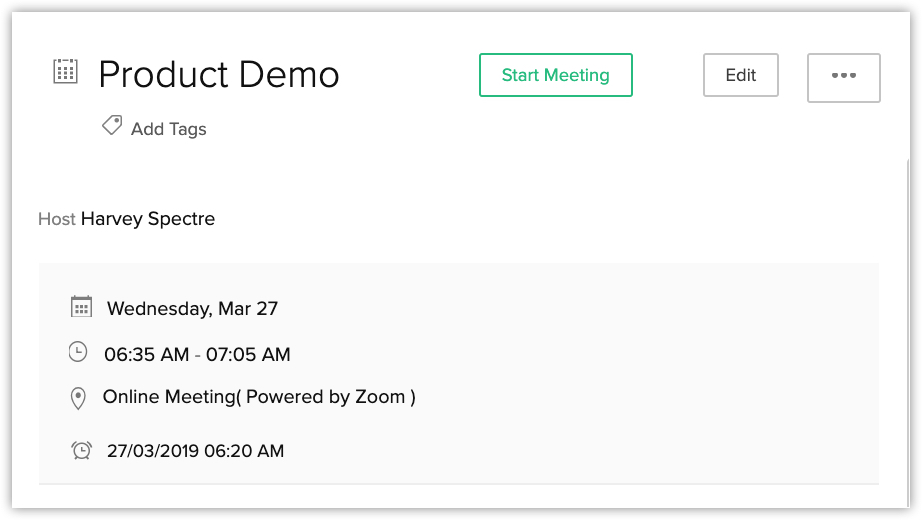Click the calendar icon beside Product Demo title
Image resolution: width=922 pixels, height=520 pixels.
click(x=65, y=71)
